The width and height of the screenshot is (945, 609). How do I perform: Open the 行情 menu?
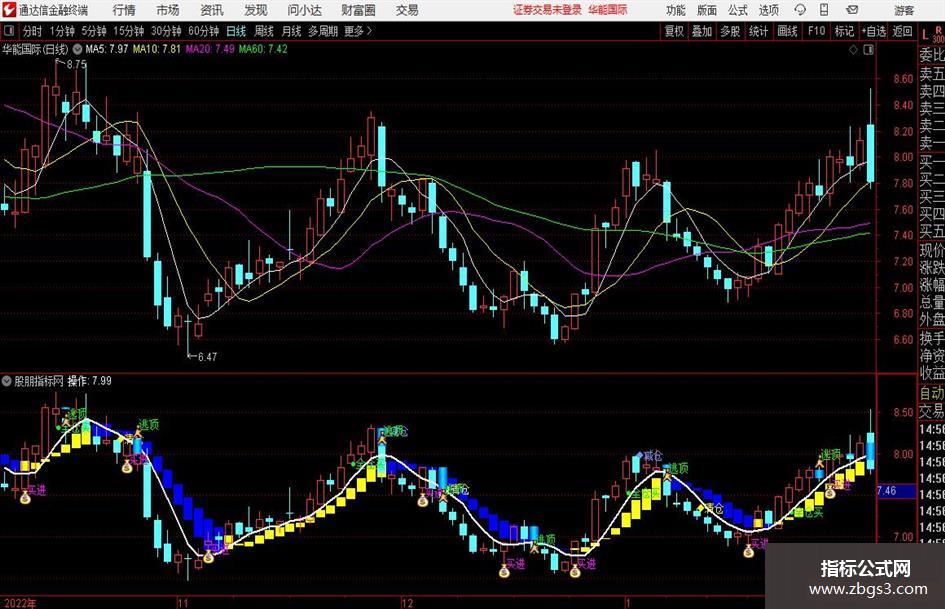[x=124, y=10]
